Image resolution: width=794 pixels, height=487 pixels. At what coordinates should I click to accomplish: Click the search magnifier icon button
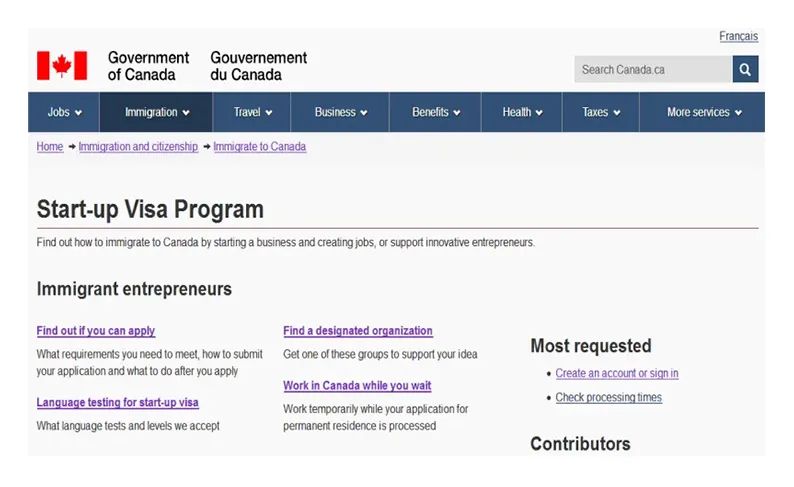tap(745, 69)
